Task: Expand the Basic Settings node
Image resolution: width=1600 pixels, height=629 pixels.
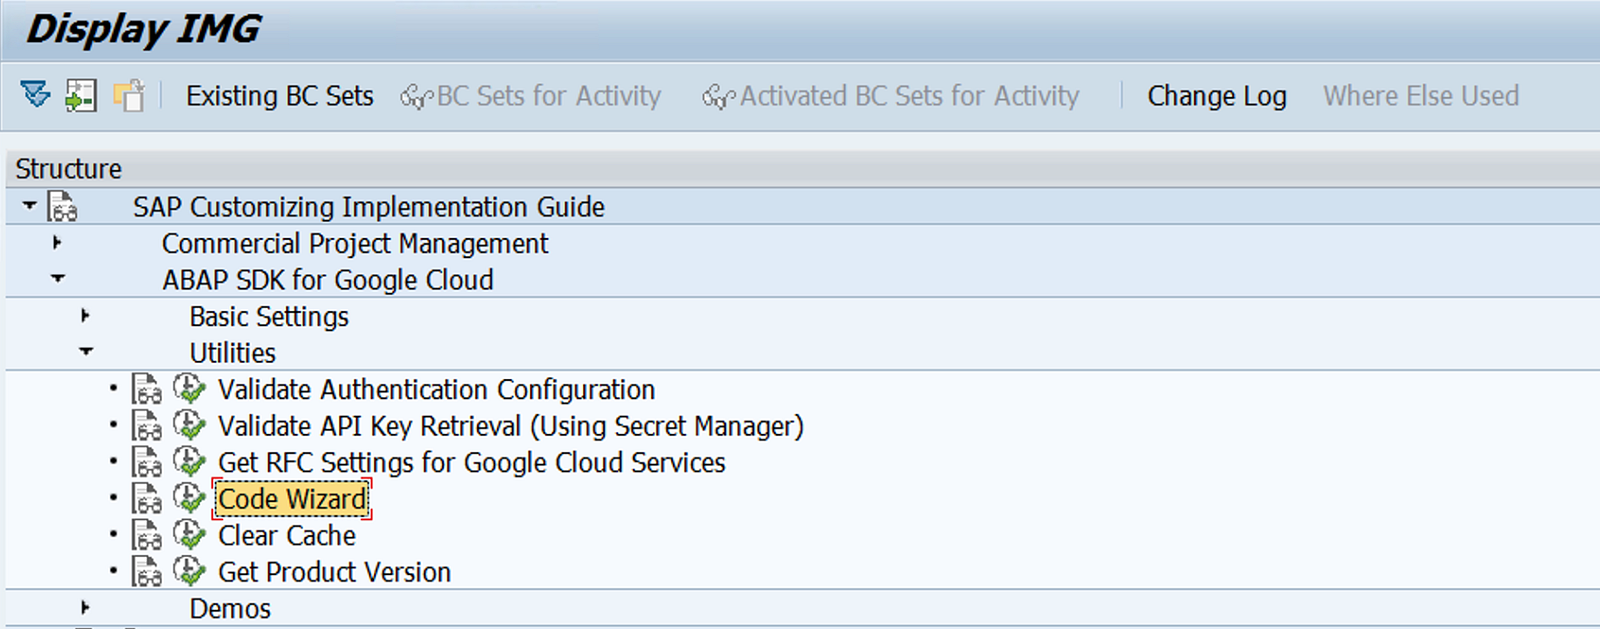Action: tap(85, 316)
